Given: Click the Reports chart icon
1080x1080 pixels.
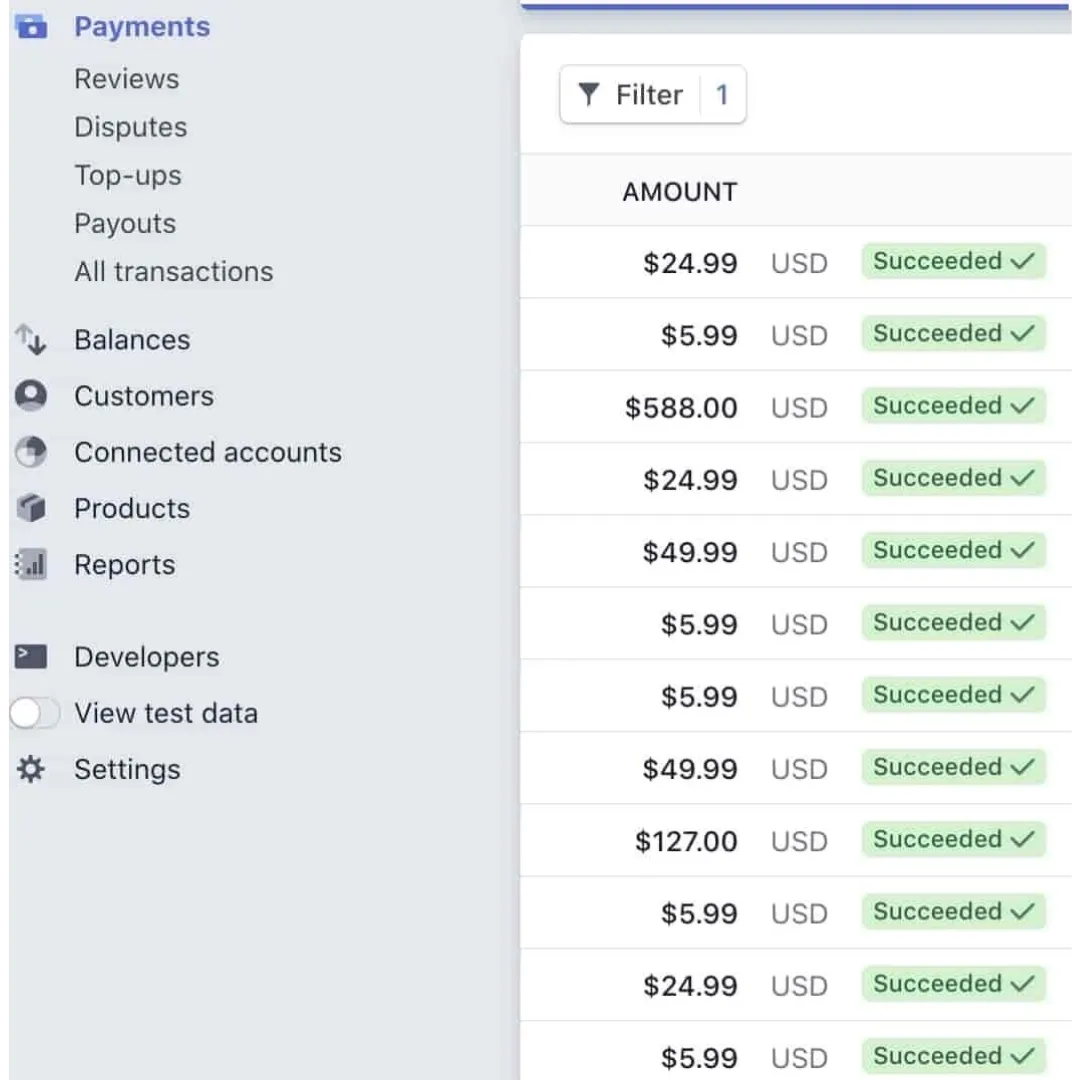Looking at the screenshot, I should click(x=31, y=565).
